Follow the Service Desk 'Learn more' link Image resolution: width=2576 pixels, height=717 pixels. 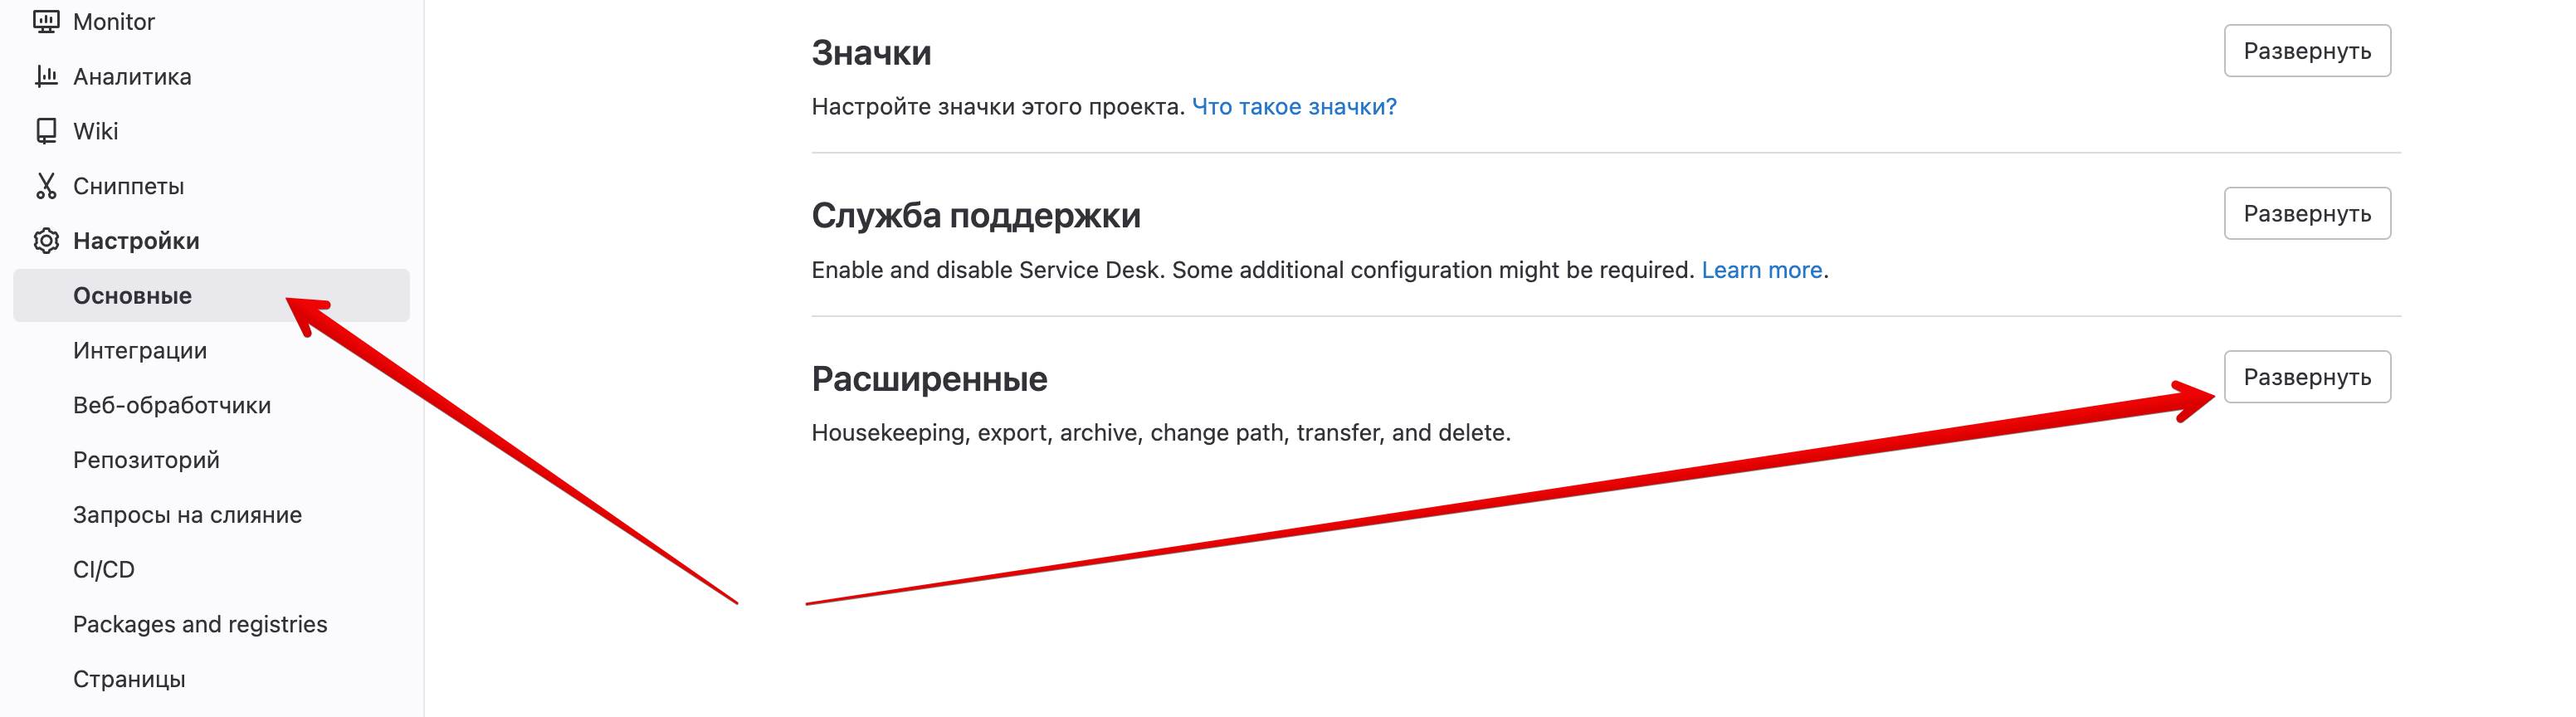[x=1761, y=270]
